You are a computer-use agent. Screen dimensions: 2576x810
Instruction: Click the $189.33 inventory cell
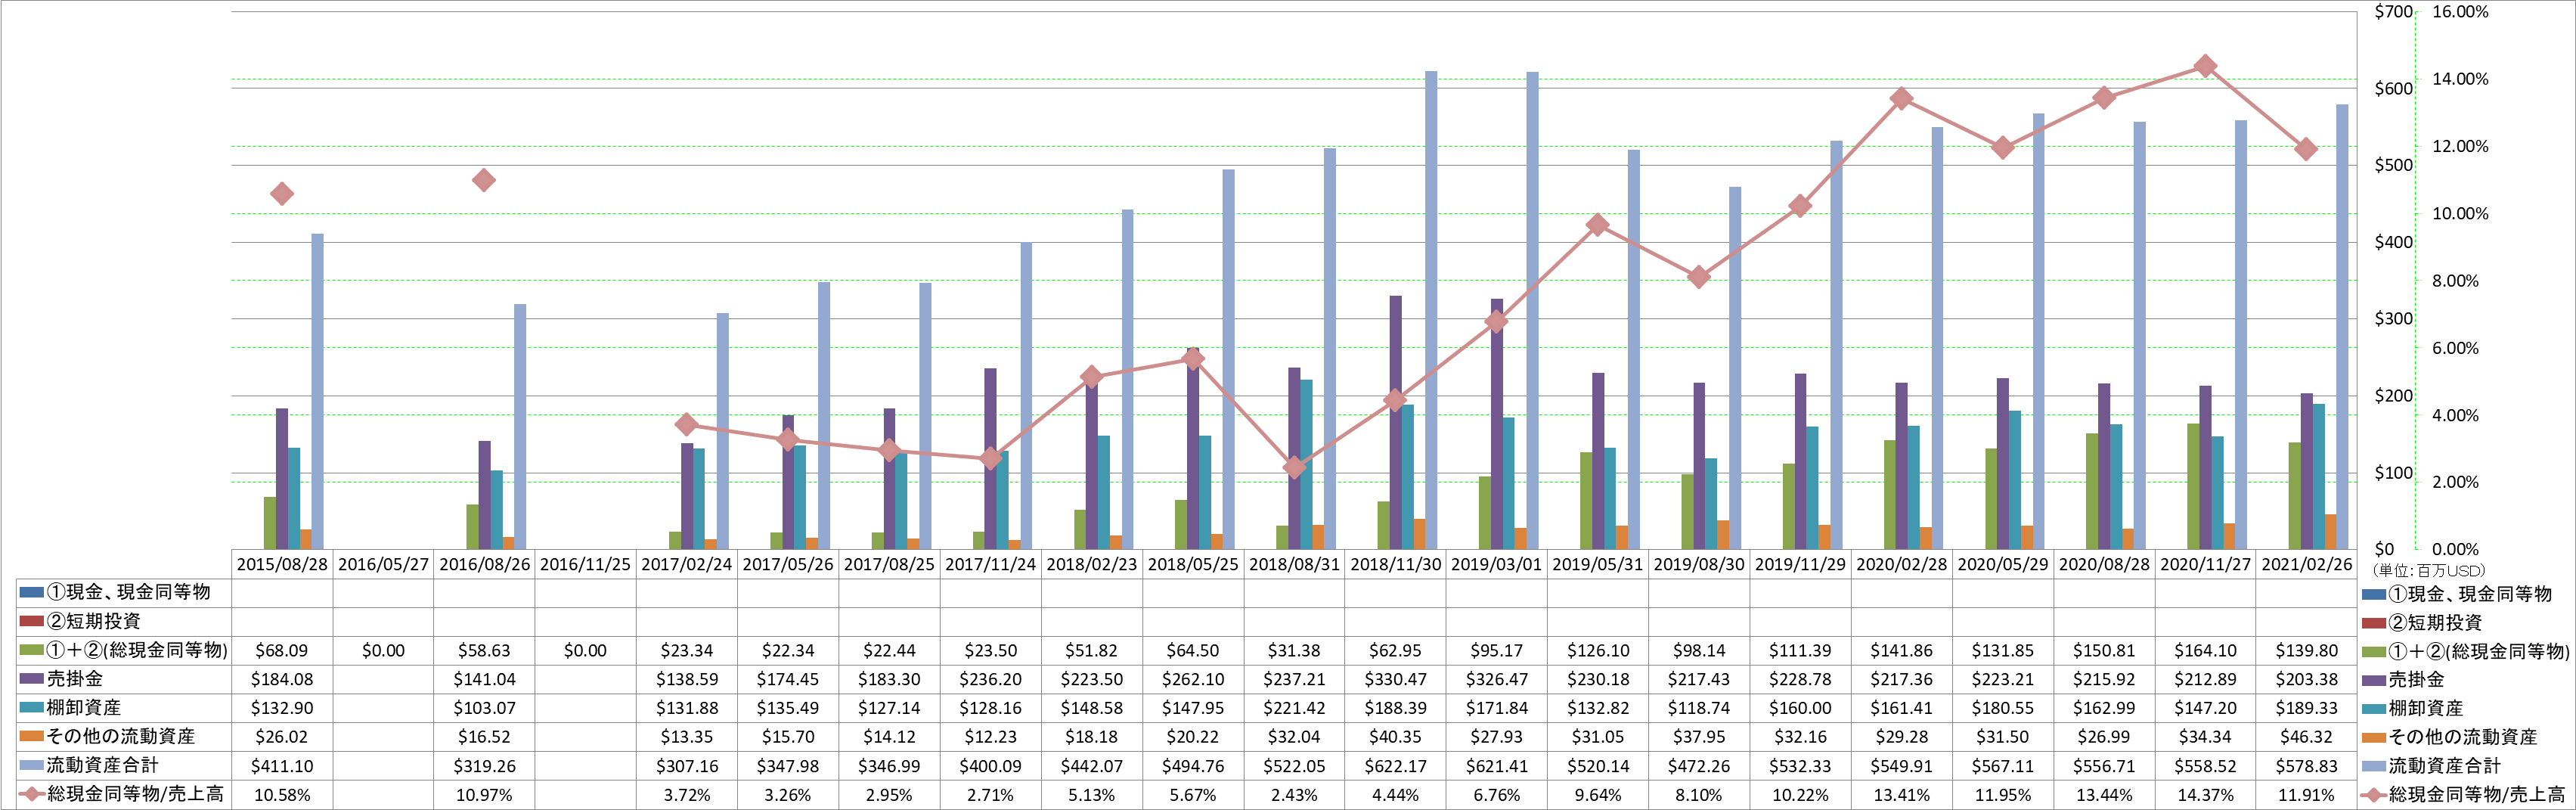coord(2306,708)
